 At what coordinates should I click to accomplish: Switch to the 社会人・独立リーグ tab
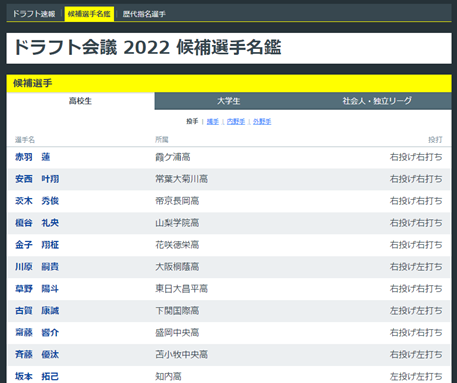tap(377, 101)
